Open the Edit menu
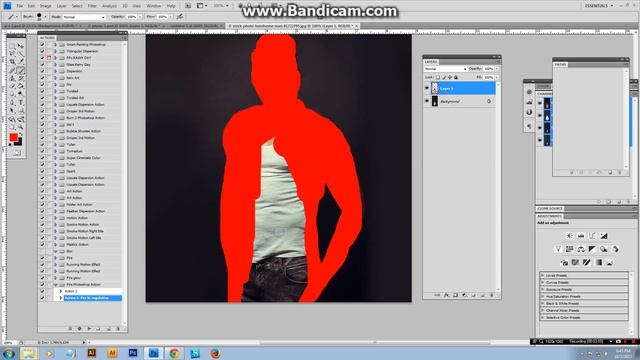 (x=31, y=6)
